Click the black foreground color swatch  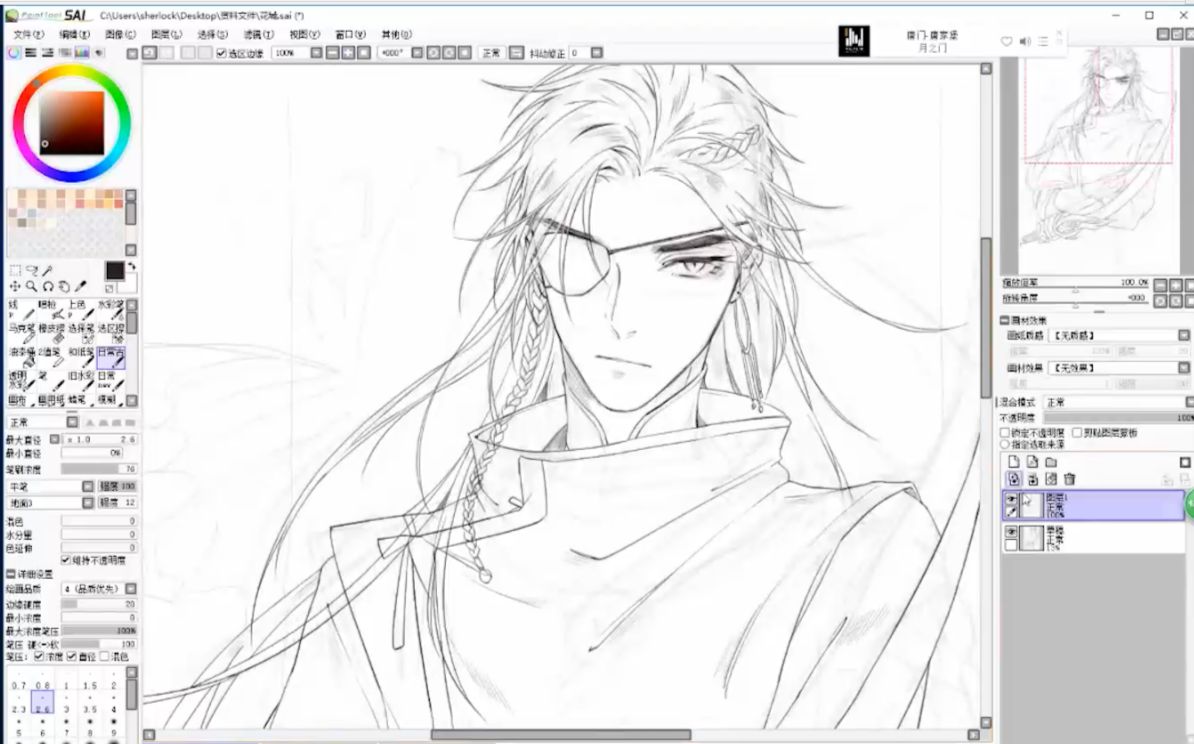(x=115, y=270)
